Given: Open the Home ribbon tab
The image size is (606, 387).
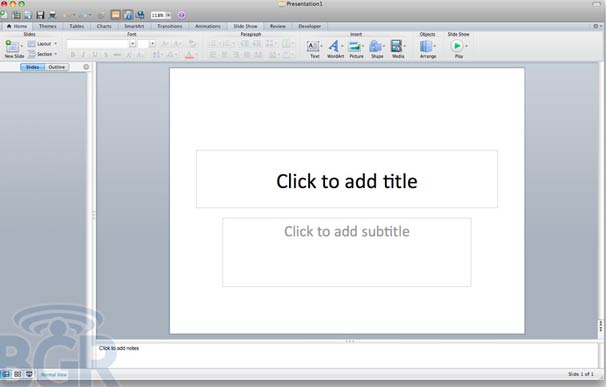Looking at the screenshot, I should coord(17,26).
